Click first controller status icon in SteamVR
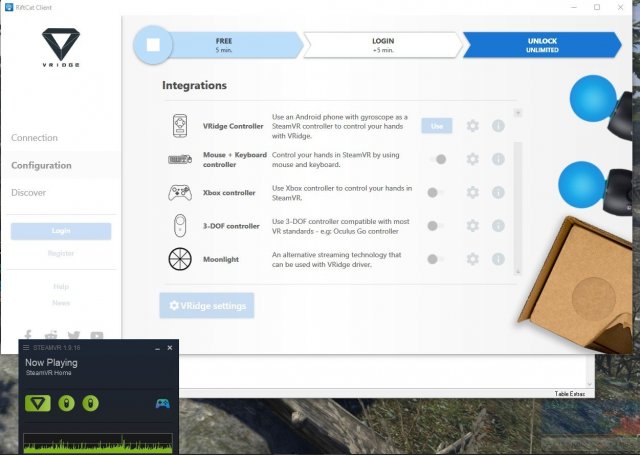 (x=67, y=403)
